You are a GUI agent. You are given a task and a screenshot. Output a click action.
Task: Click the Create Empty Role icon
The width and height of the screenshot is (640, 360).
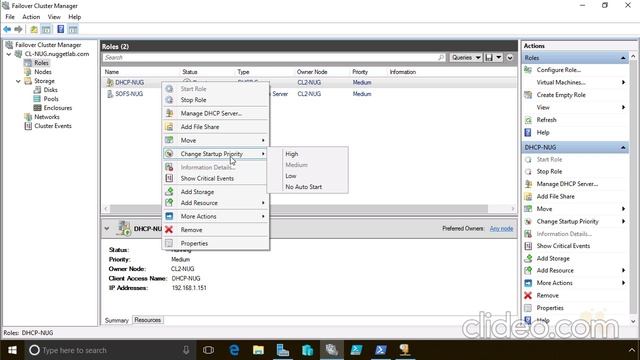point(528,95)
